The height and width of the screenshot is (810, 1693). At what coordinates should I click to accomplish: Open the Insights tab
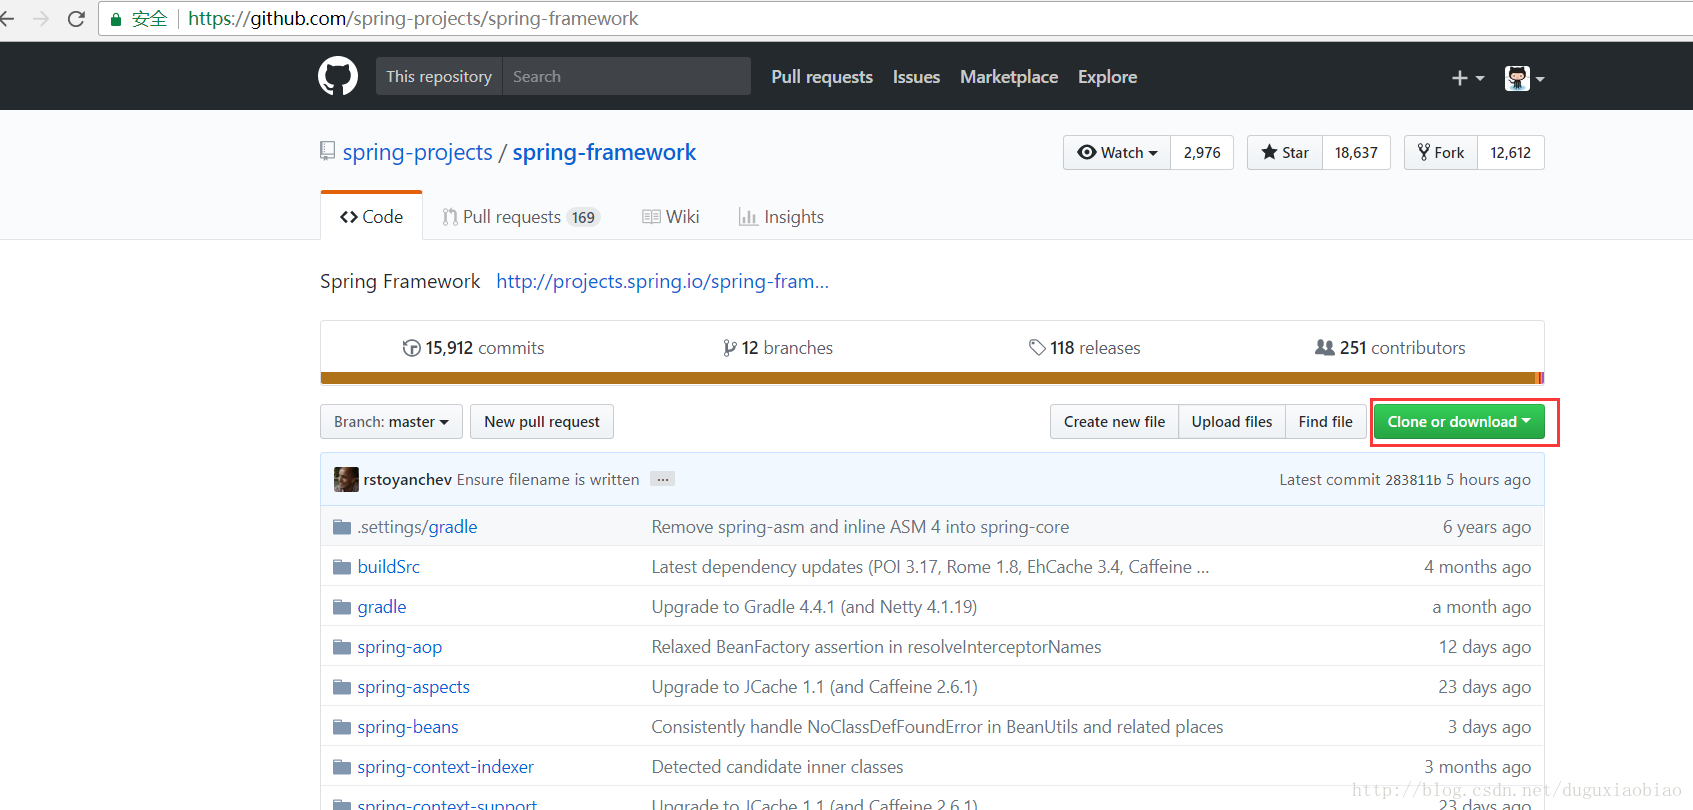(x=781, y=217)
